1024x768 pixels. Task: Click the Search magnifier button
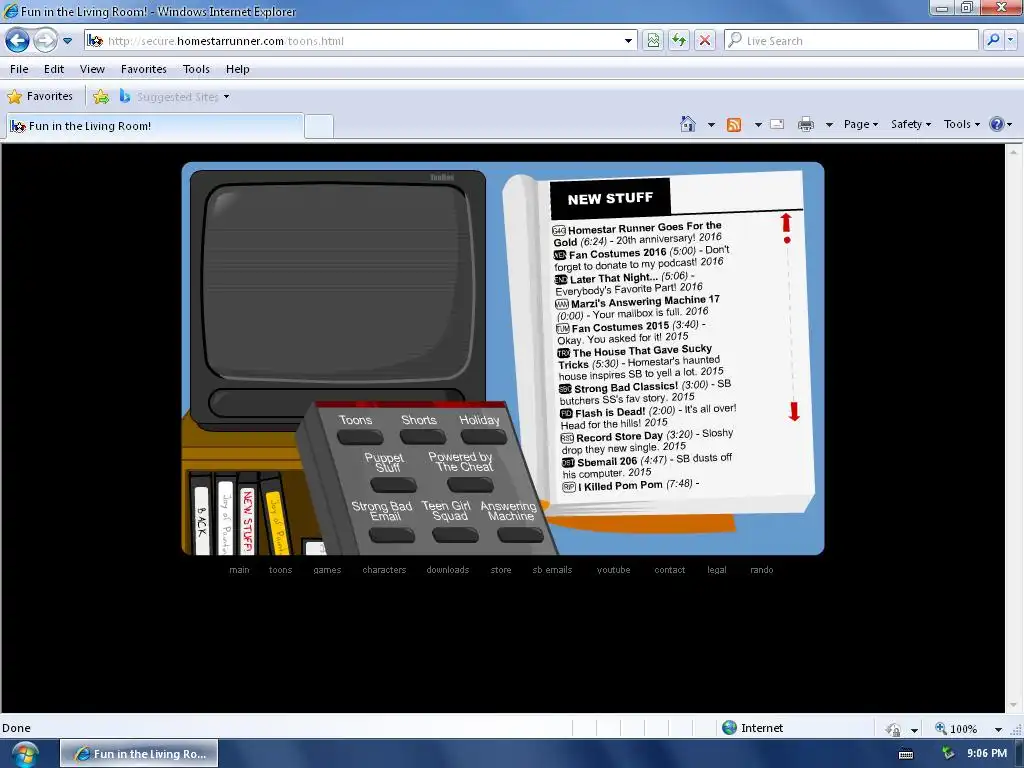pyautogui.click(x=993, y=40)
